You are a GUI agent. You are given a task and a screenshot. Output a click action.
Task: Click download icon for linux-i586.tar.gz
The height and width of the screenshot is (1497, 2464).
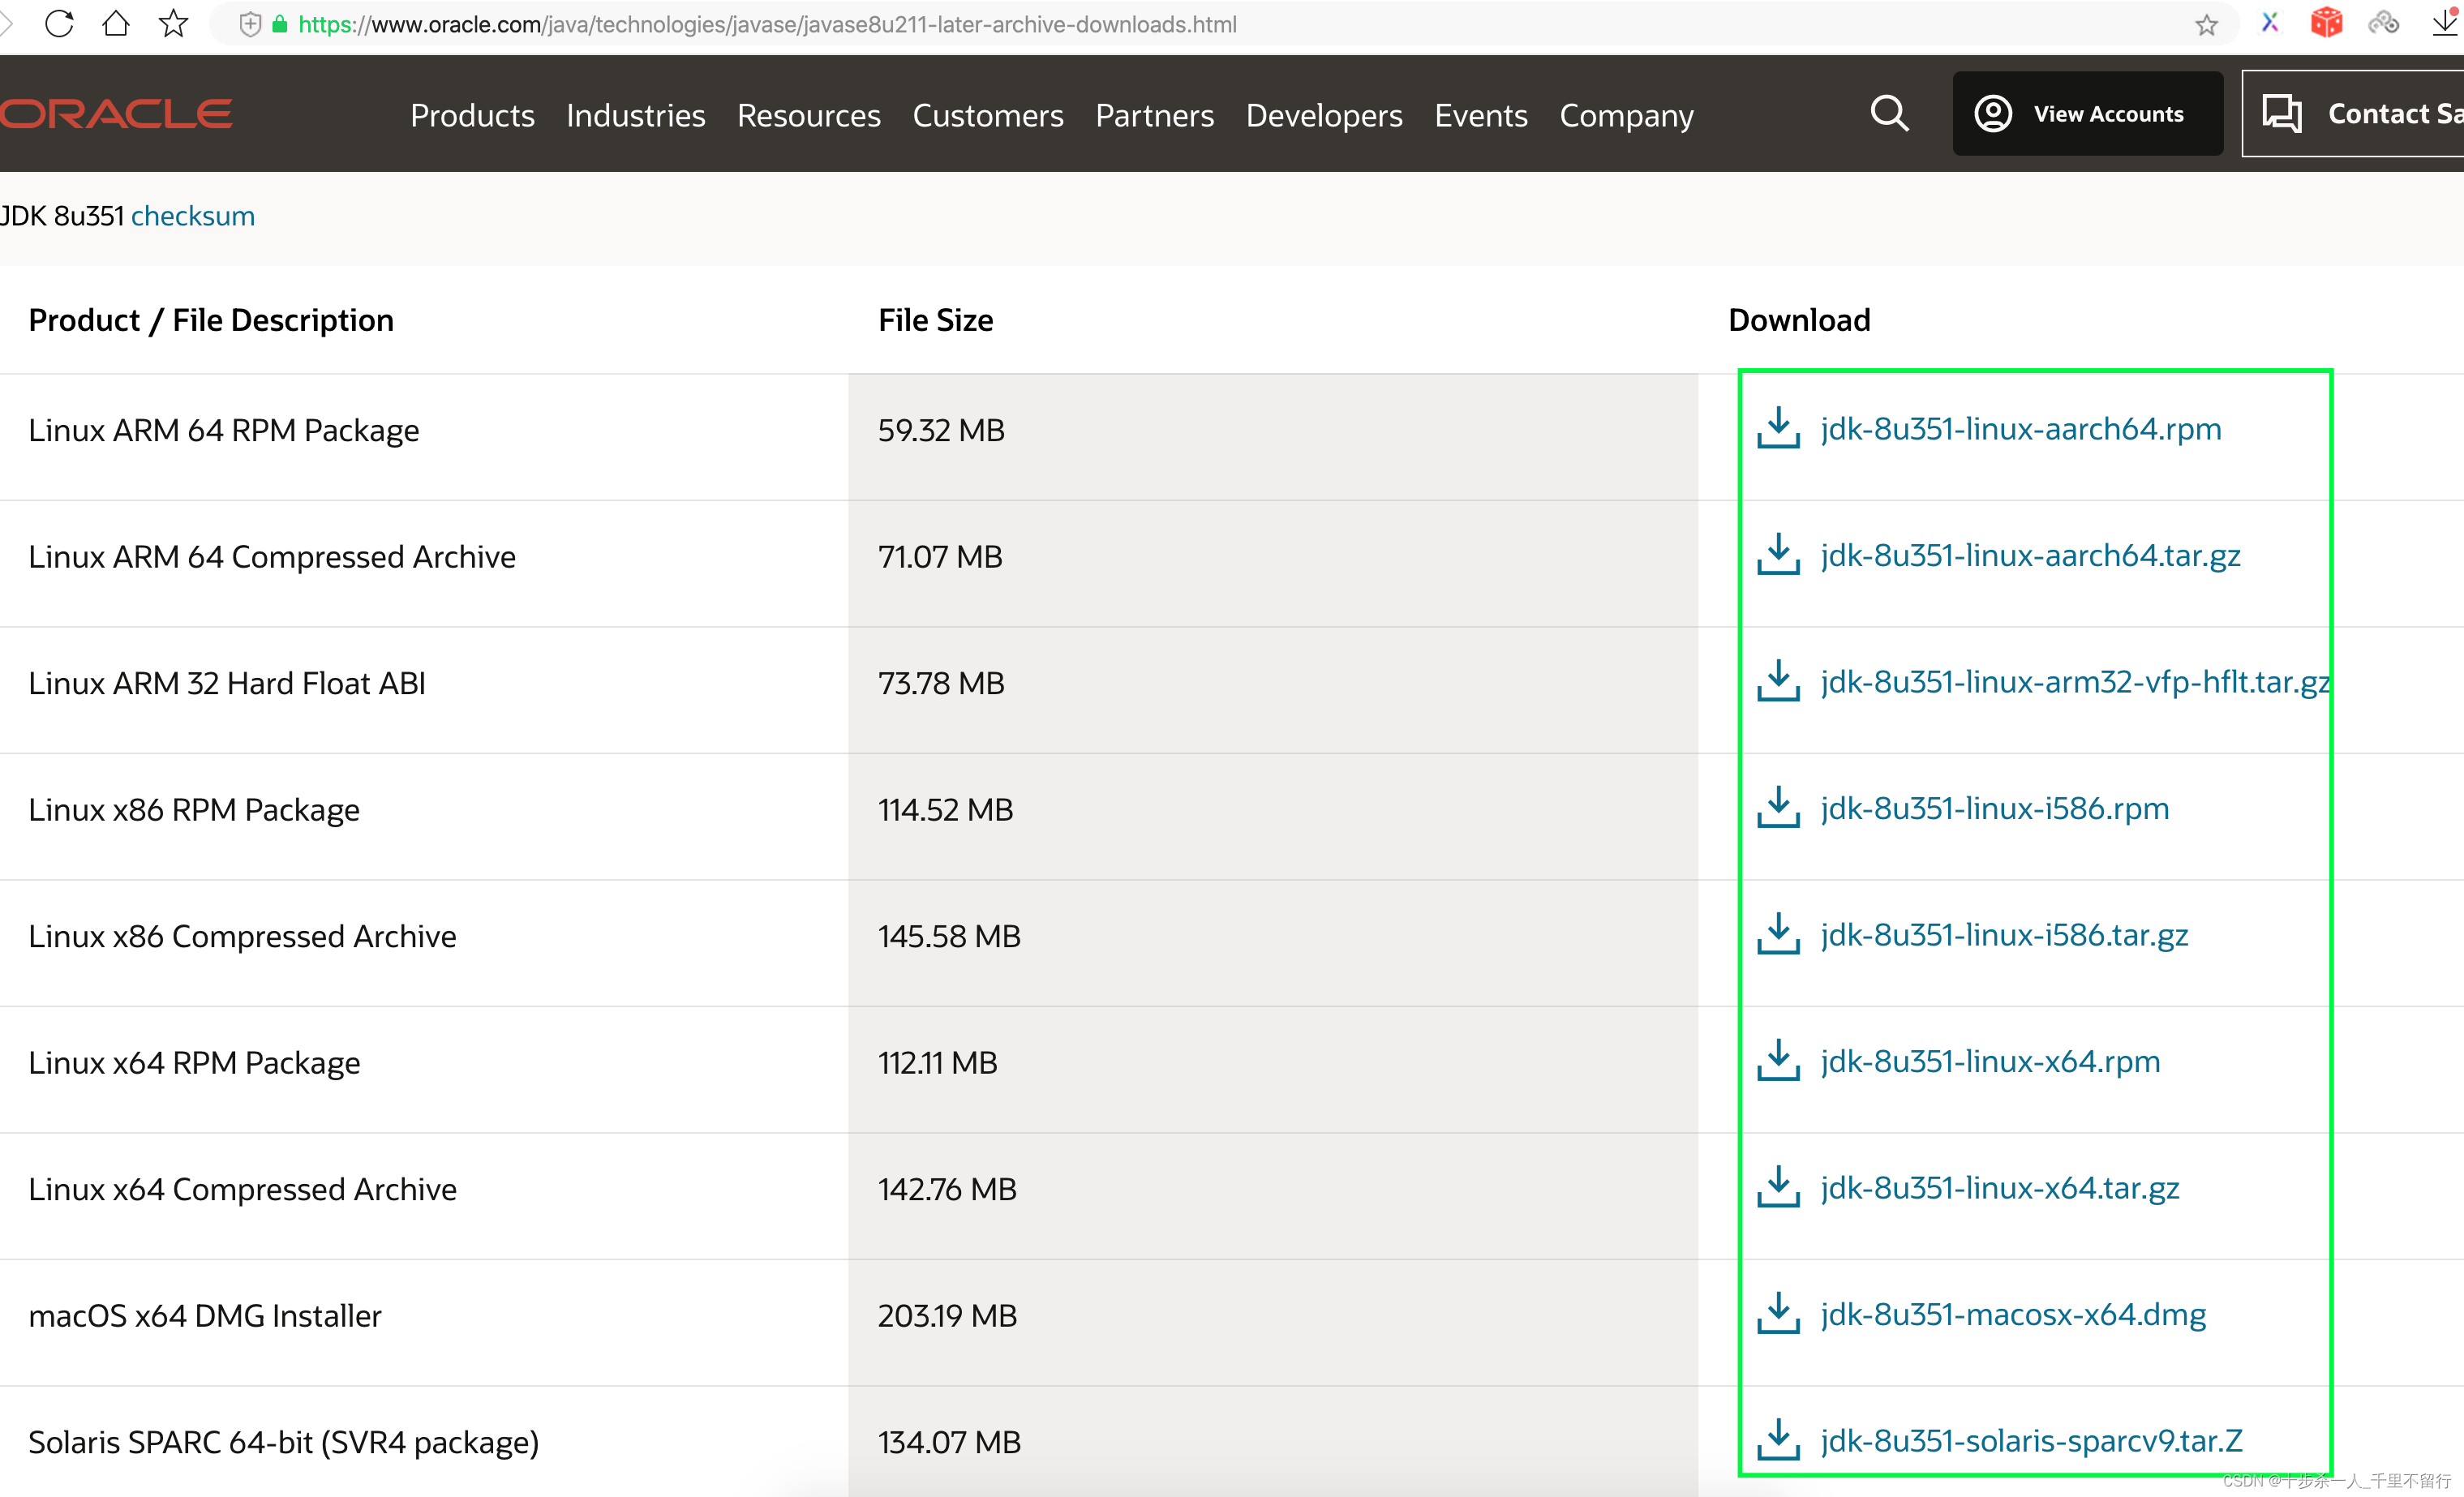(1778, 934)
